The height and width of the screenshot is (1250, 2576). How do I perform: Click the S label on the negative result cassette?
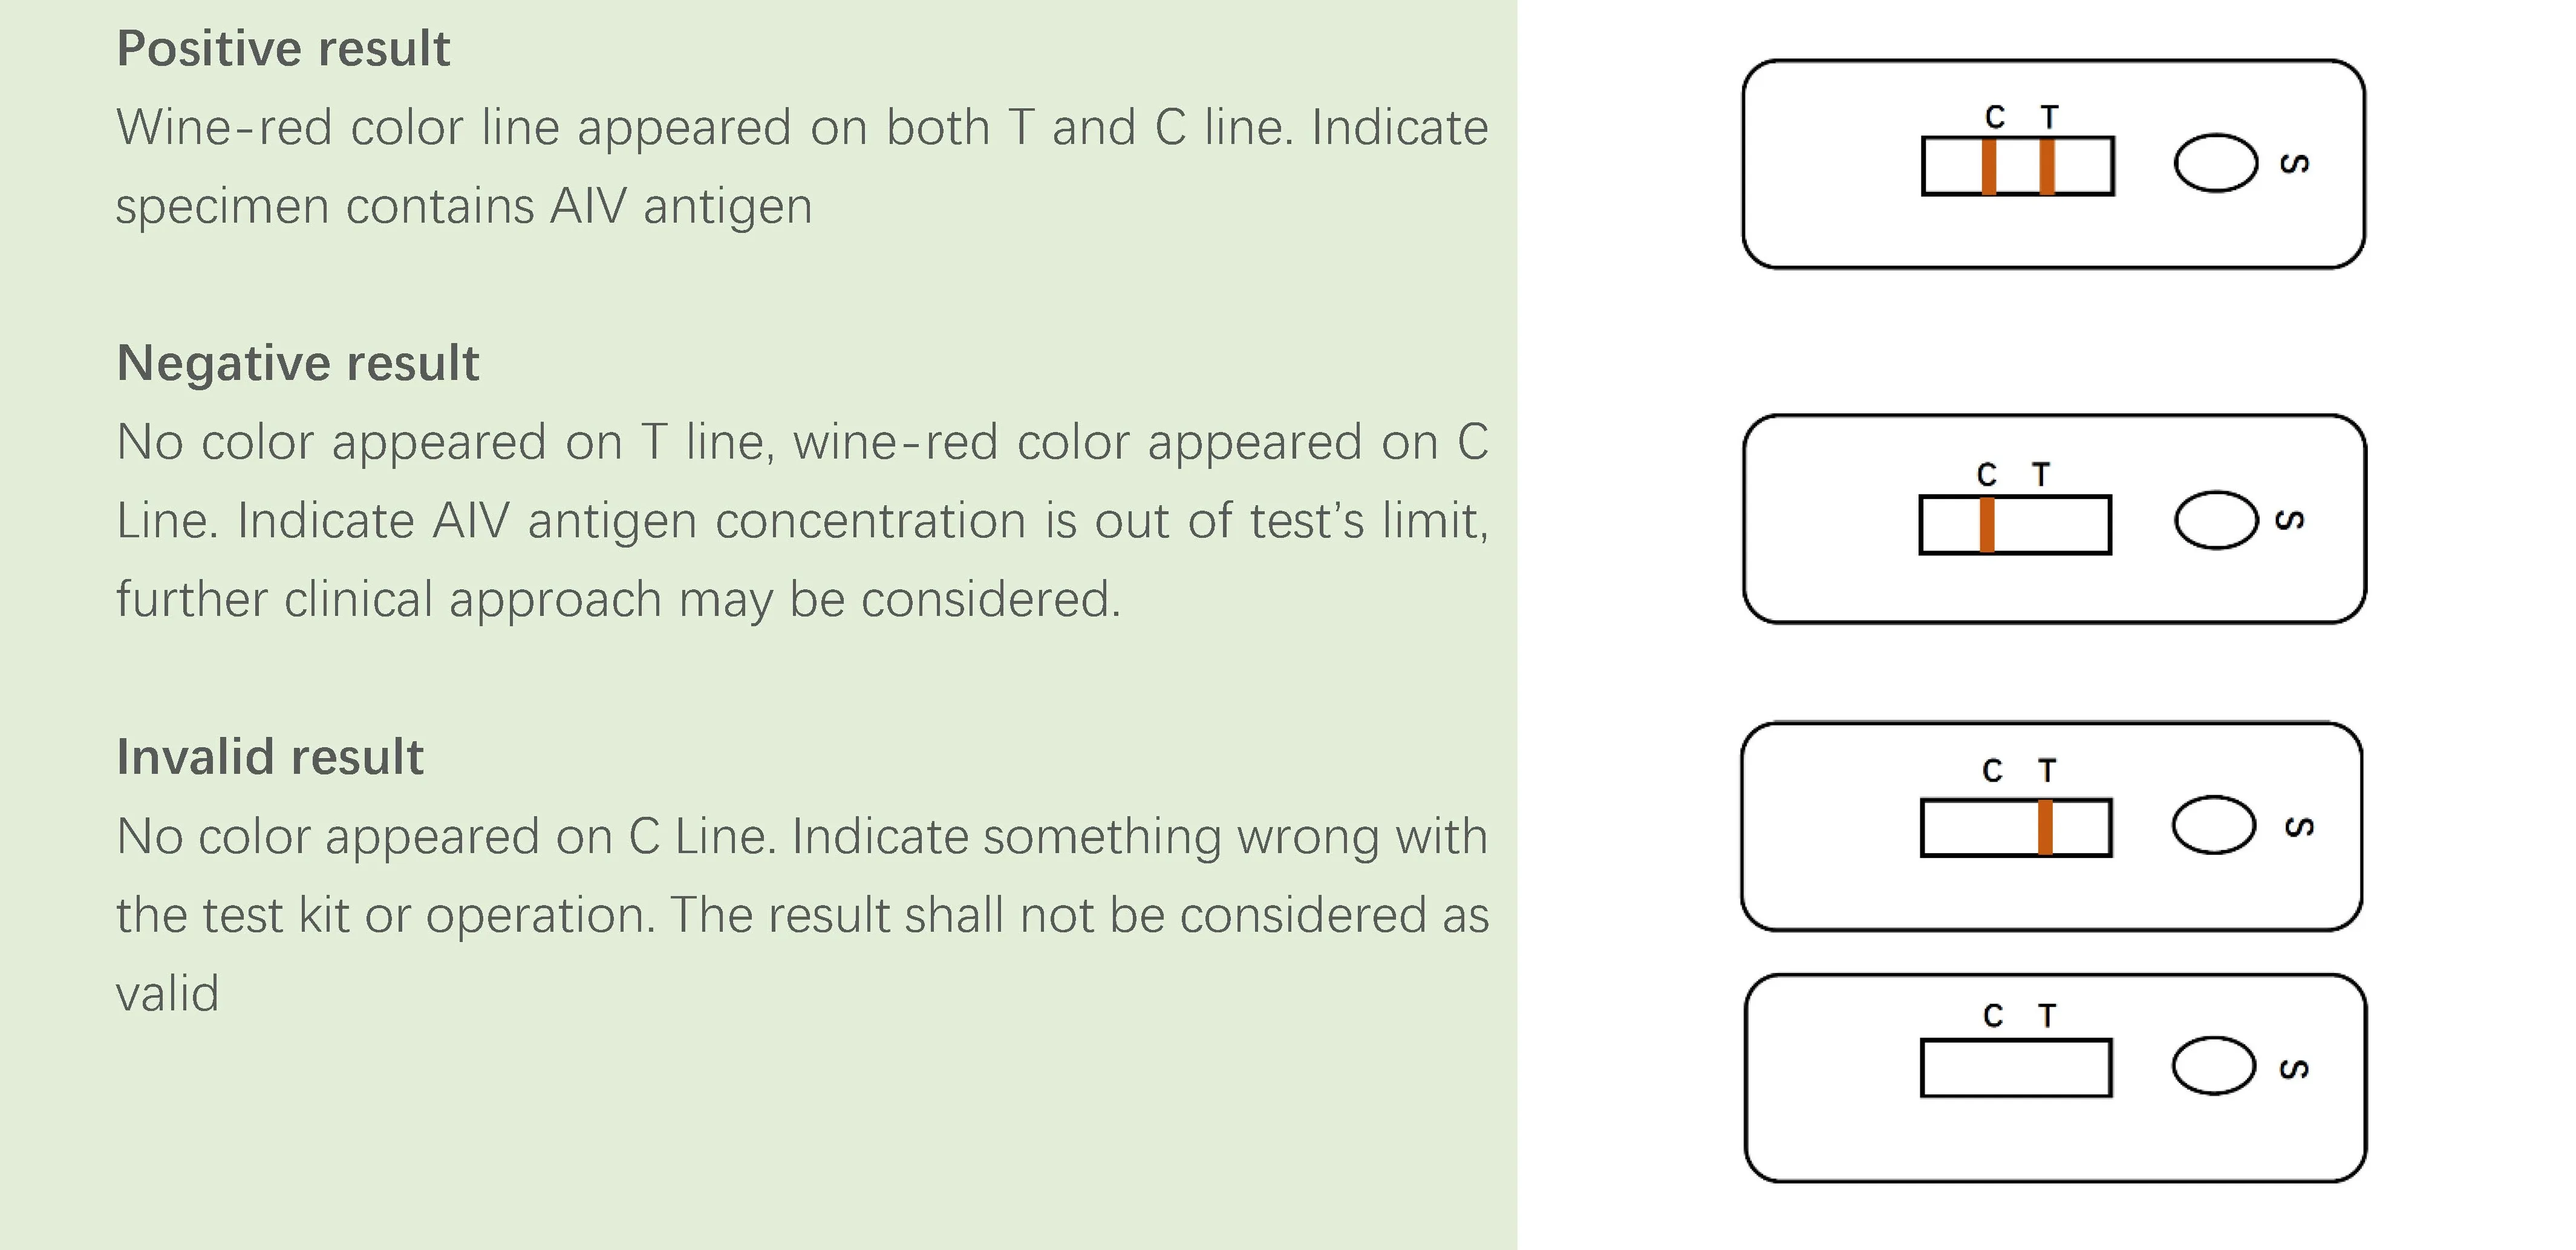pyautogui.click(x=2290, y=520)
